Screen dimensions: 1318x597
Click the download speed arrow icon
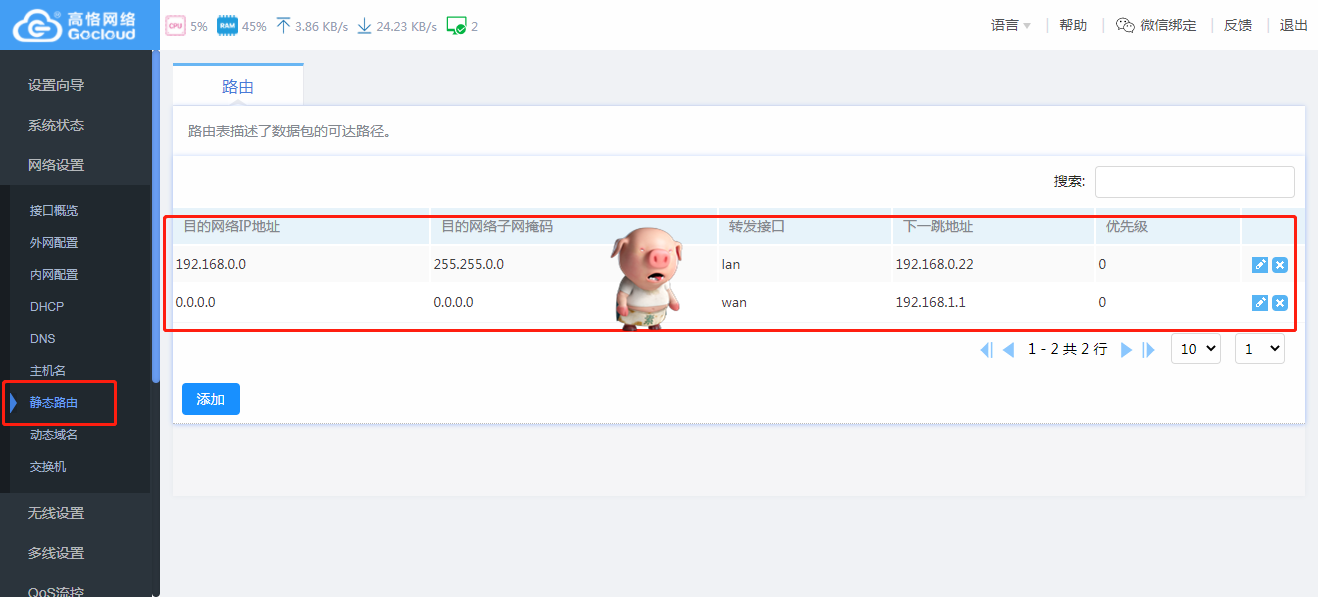tap(365, 26)
